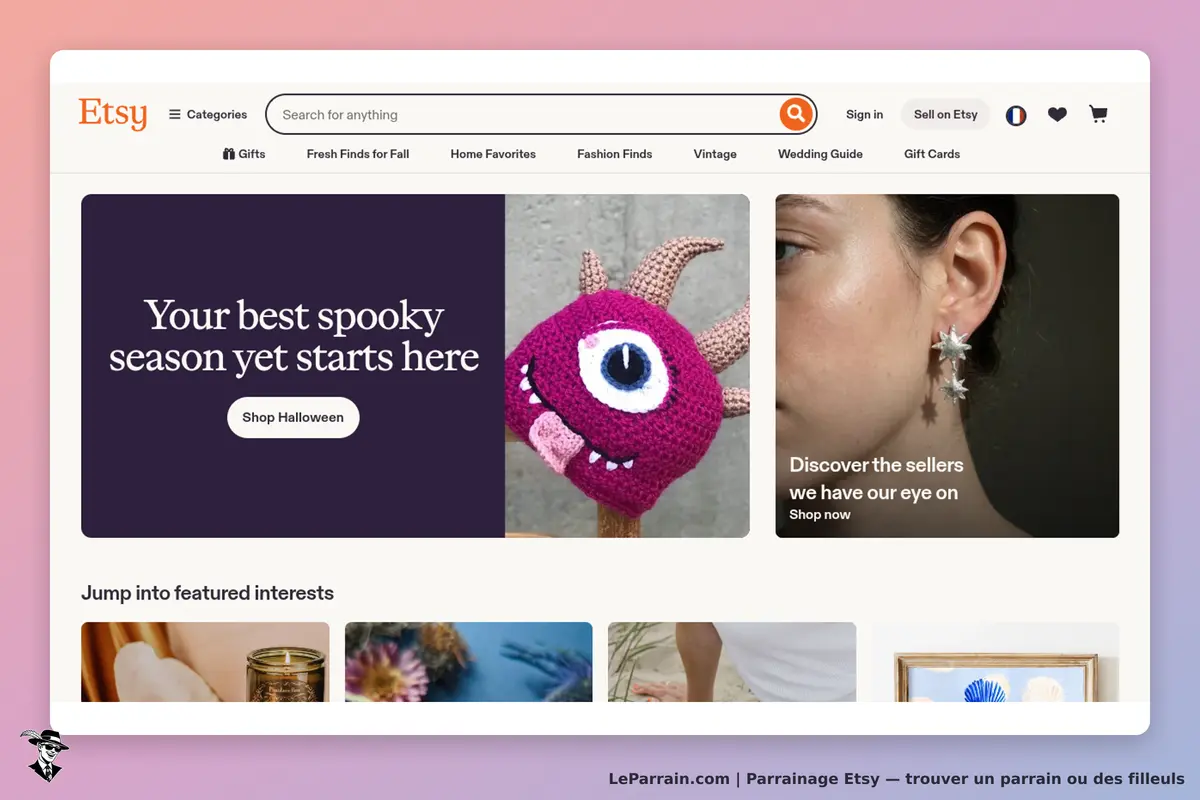Click Your best spooky season headline
The height and width of the screenshot is (800, 1200).
[x=294, y=336]
